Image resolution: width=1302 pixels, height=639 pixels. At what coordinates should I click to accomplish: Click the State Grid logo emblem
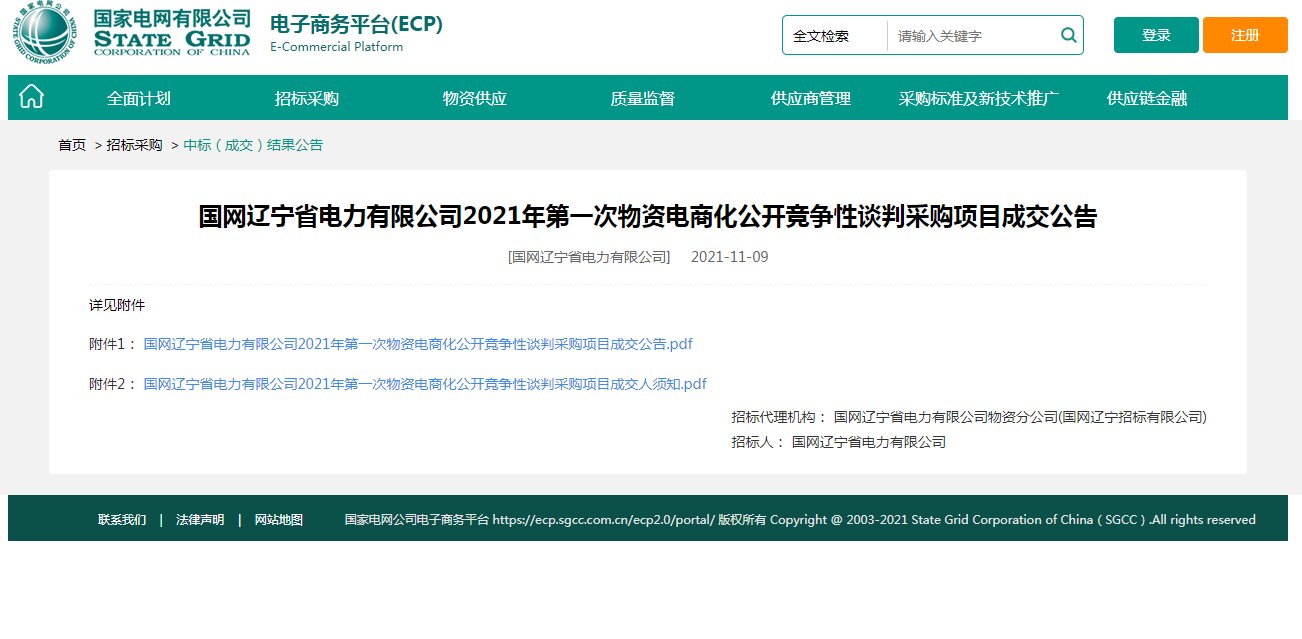pos(47,35)
